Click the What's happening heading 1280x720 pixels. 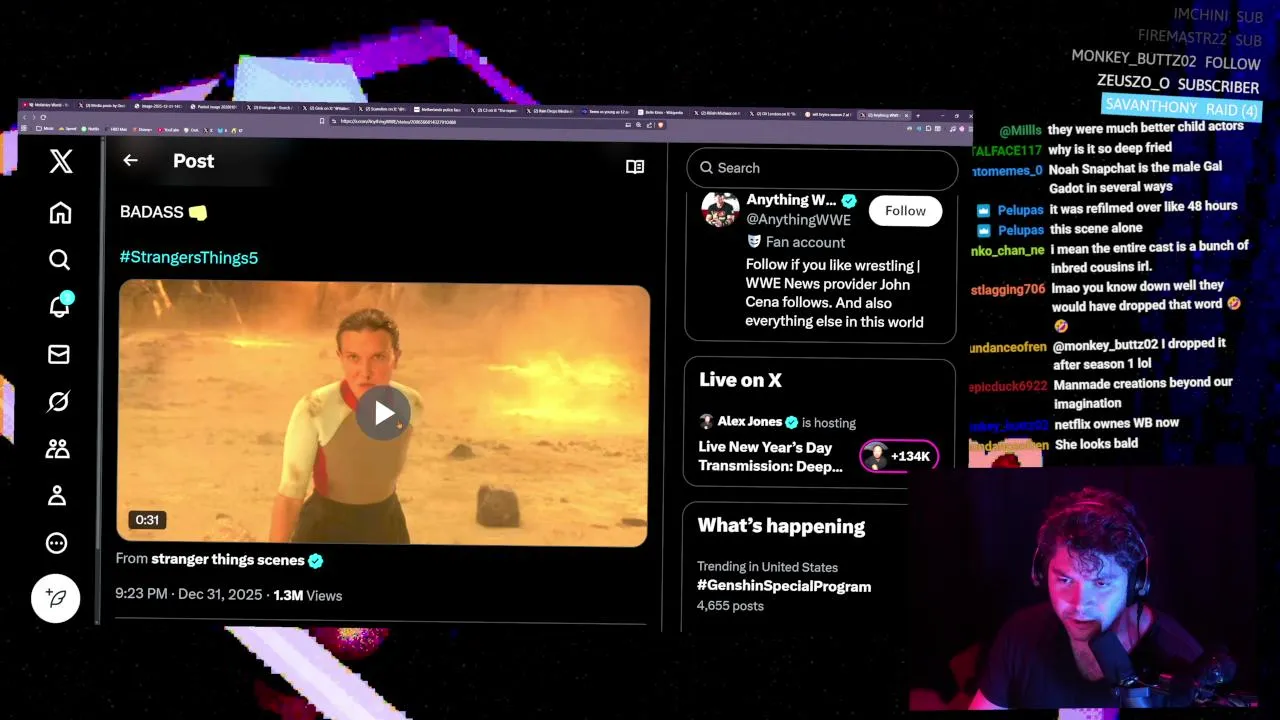(781, 526)
